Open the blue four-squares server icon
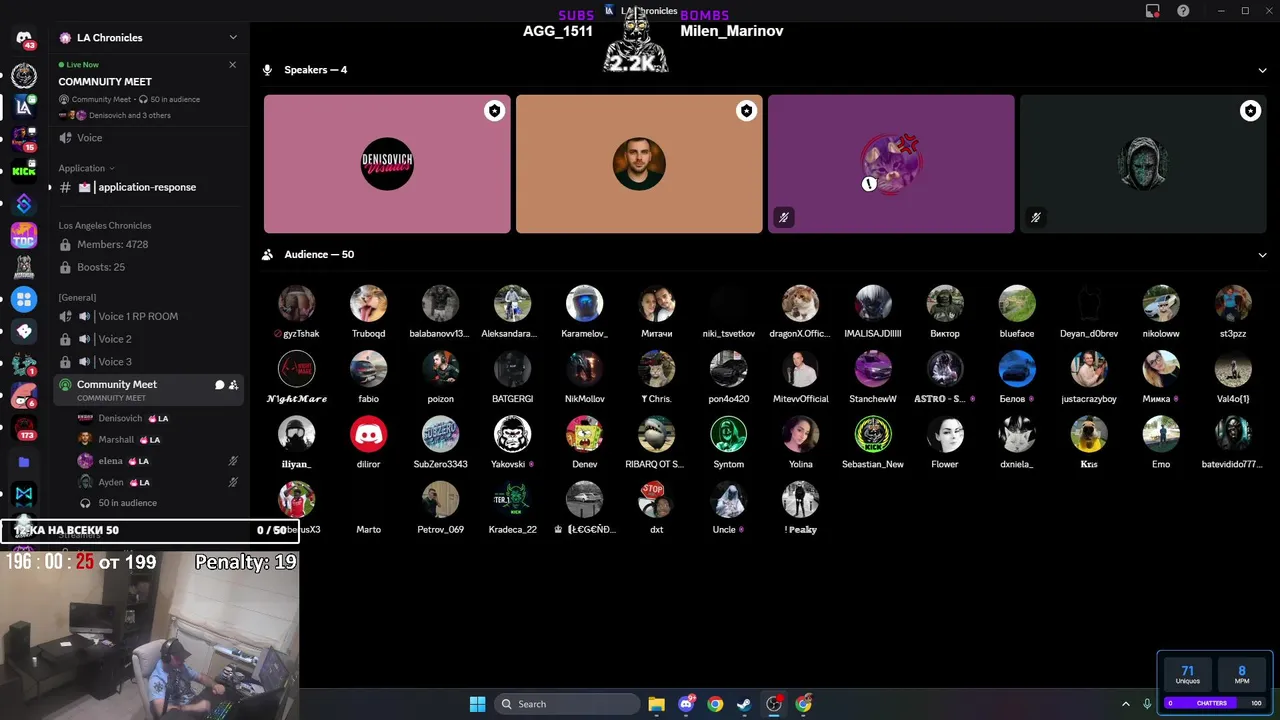Screen dimensions: 1280x720 coord(24,299)
